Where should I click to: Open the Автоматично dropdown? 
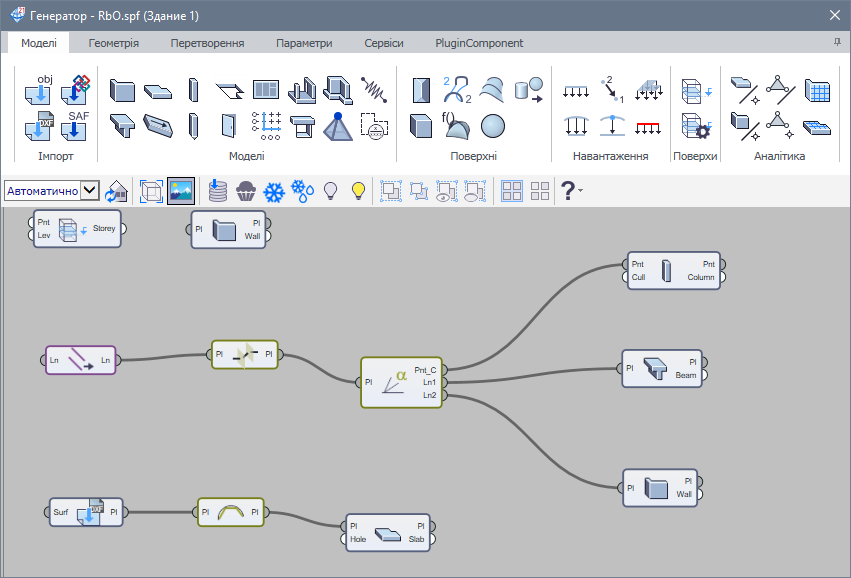tap(89, 190)
